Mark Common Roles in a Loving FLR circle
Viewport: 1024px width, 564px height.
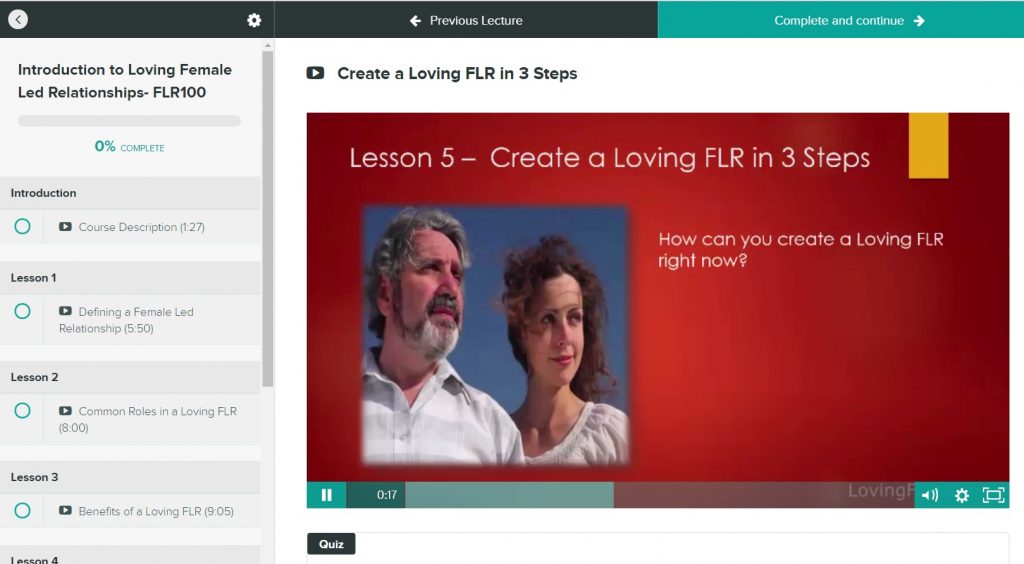22,411
